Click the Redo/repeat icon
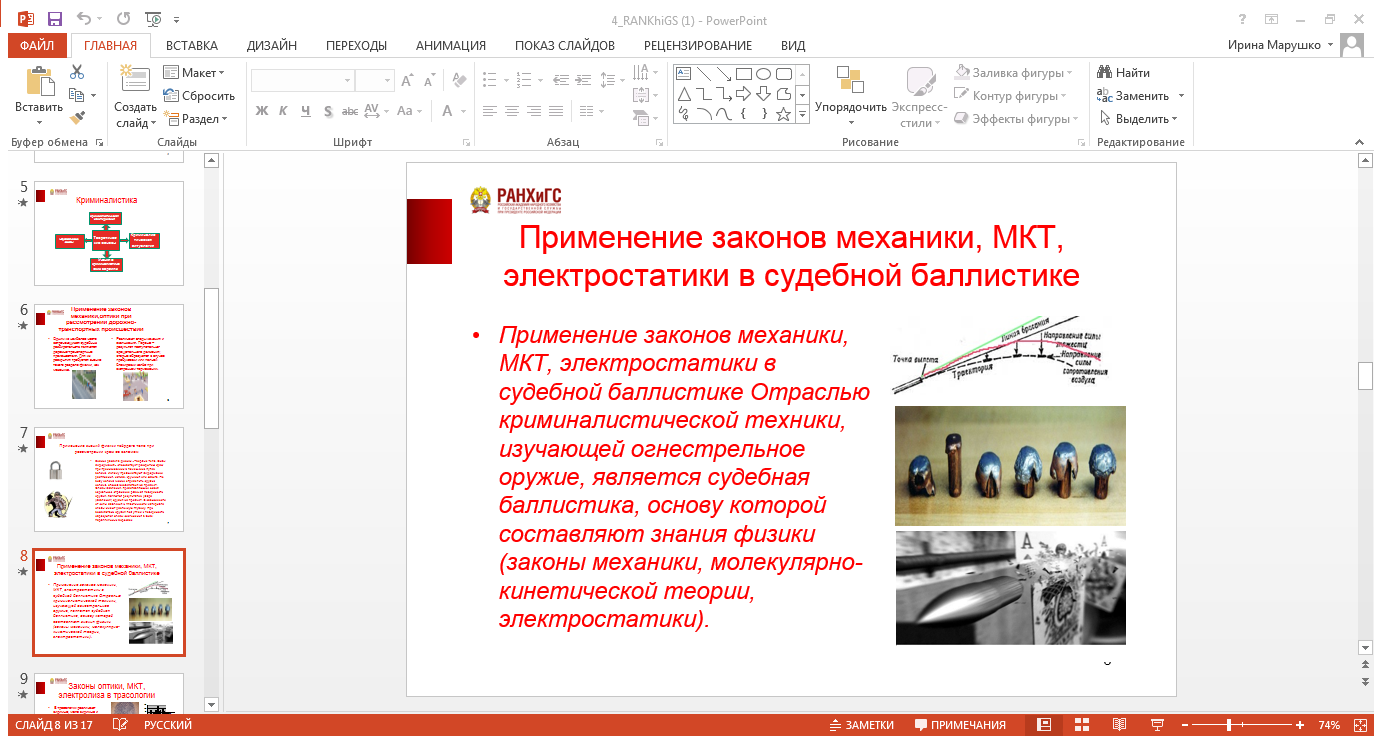1382x744 pixels. [x=123, y=19]
